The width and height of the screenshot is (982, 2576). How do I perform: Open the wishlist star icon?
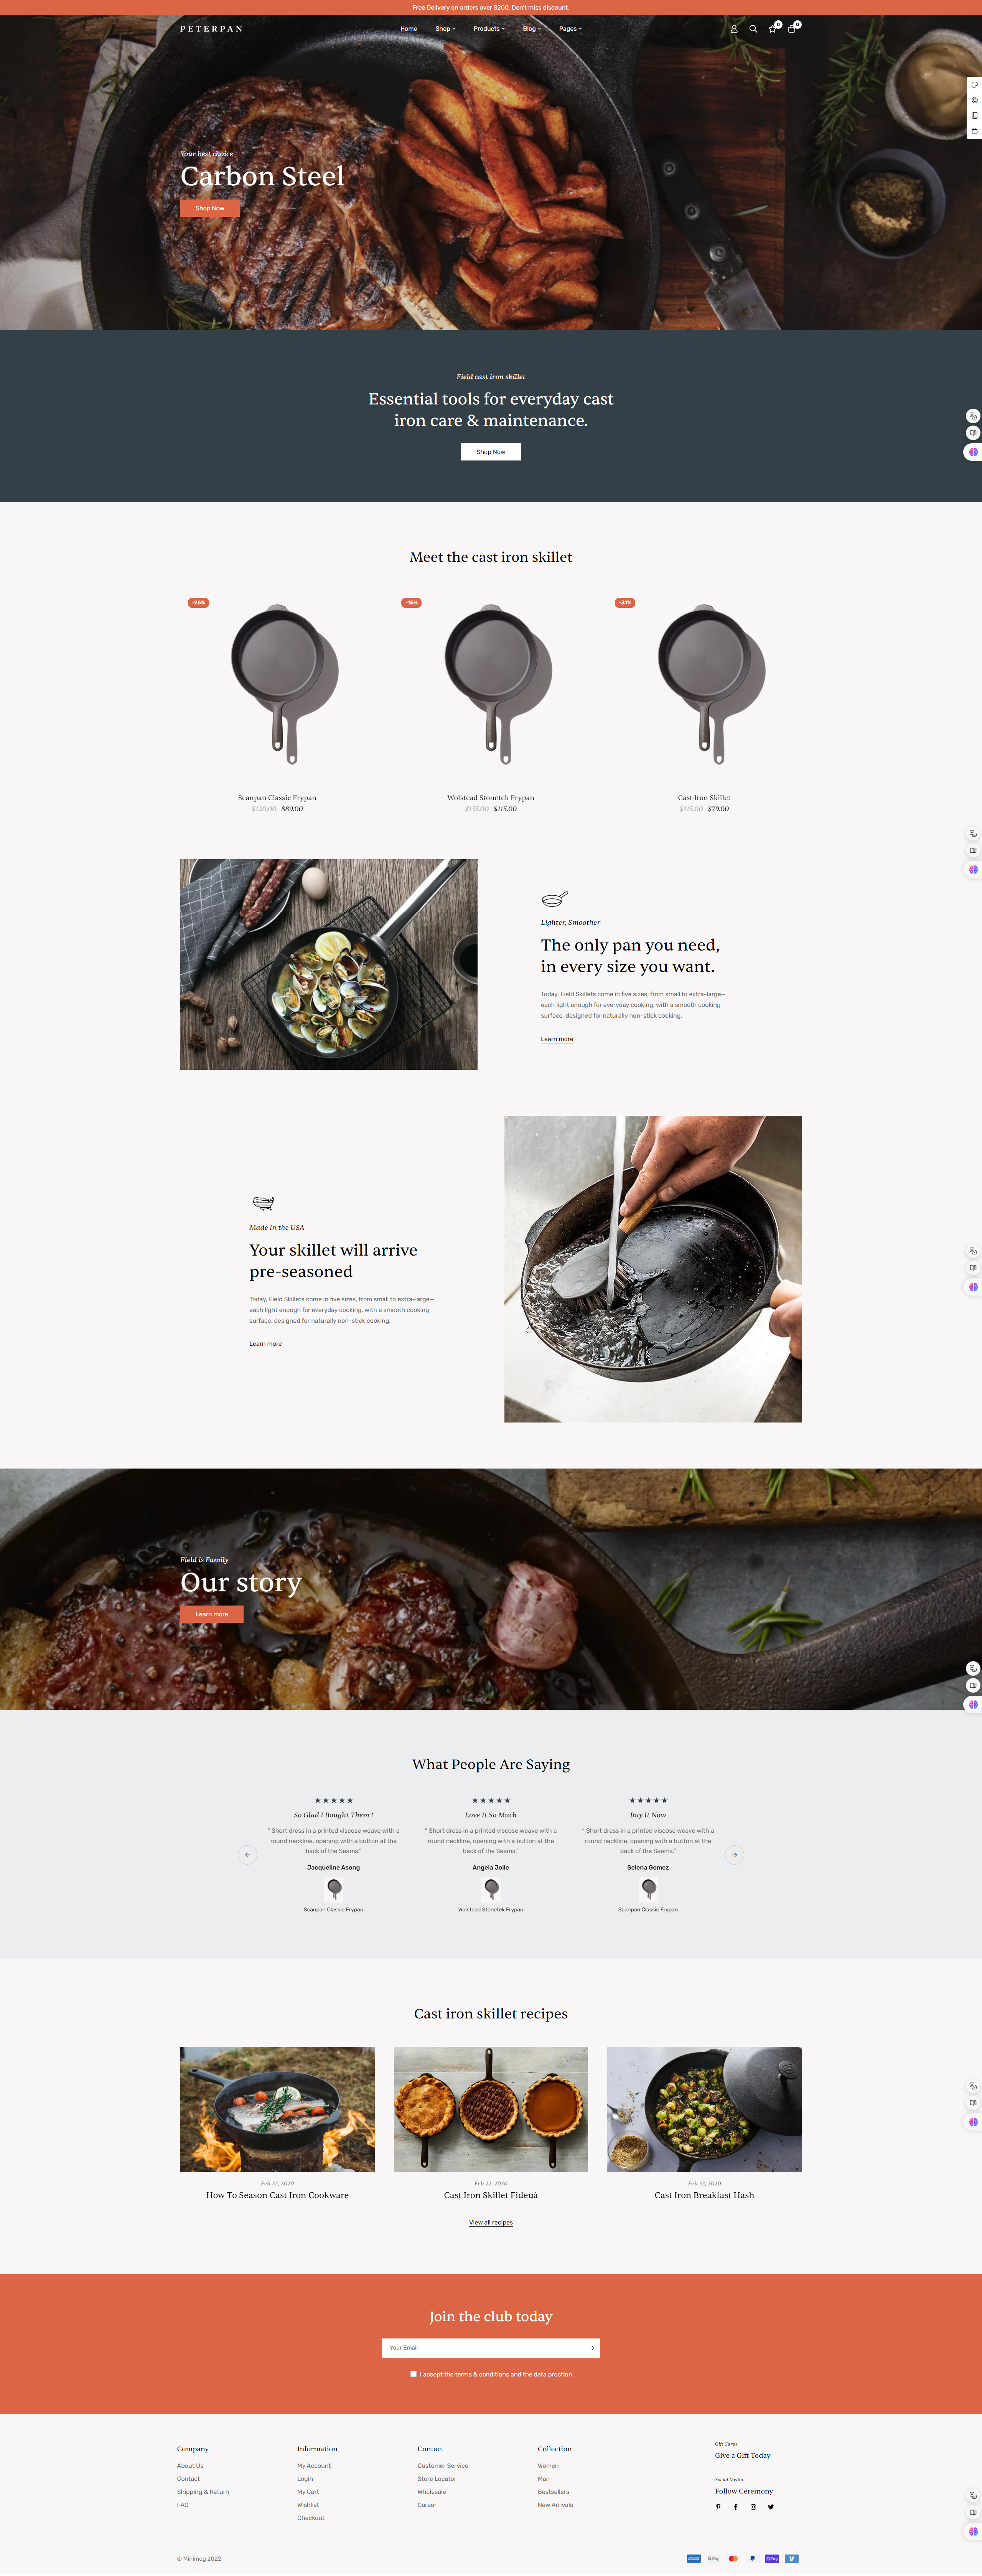click(772, 29)
